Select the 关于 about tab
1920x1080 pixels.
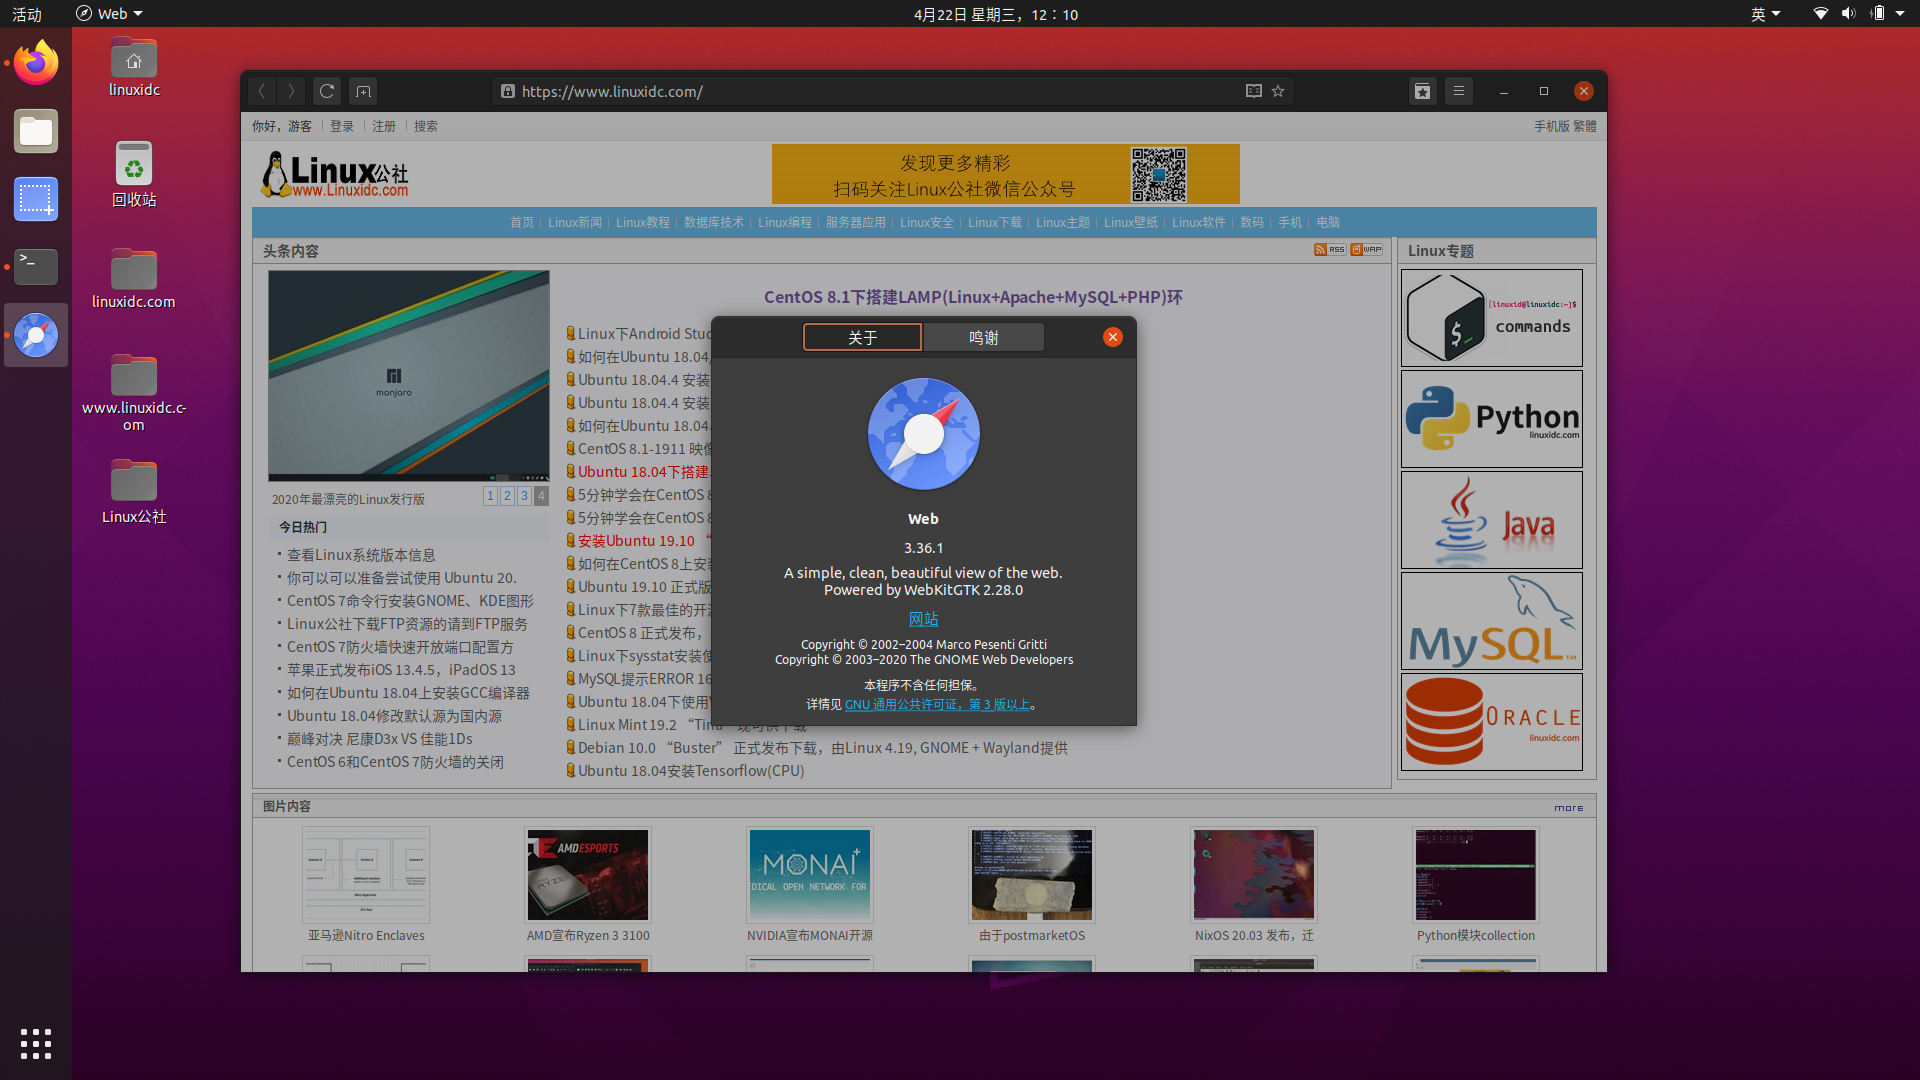point(862,338)
